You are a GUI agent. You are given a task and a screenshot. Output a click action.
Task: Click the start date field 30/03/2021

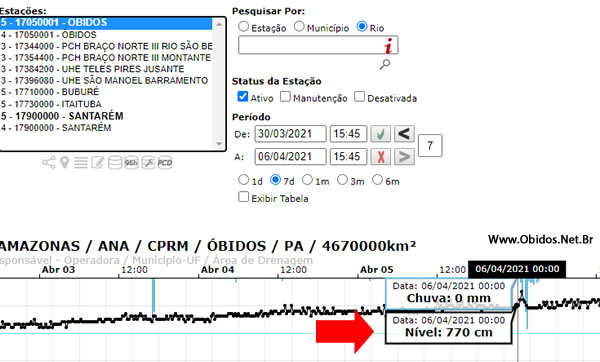[x=290, y=134]
